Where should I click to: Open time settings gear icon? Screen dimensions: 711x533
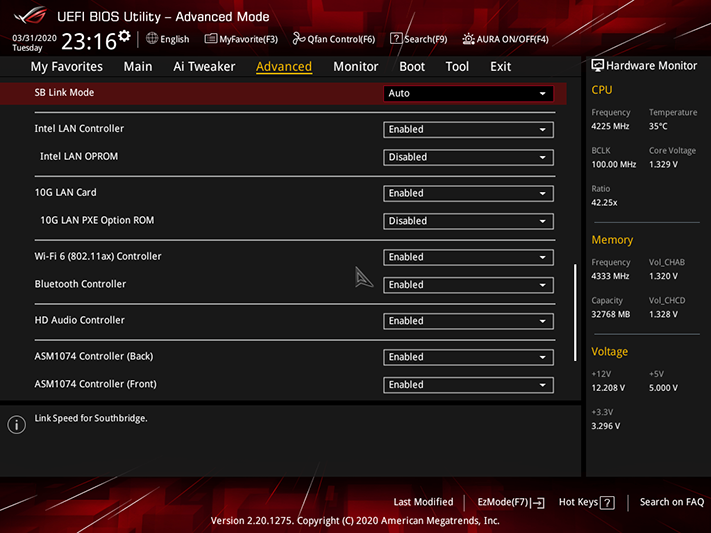pos(124,36)
